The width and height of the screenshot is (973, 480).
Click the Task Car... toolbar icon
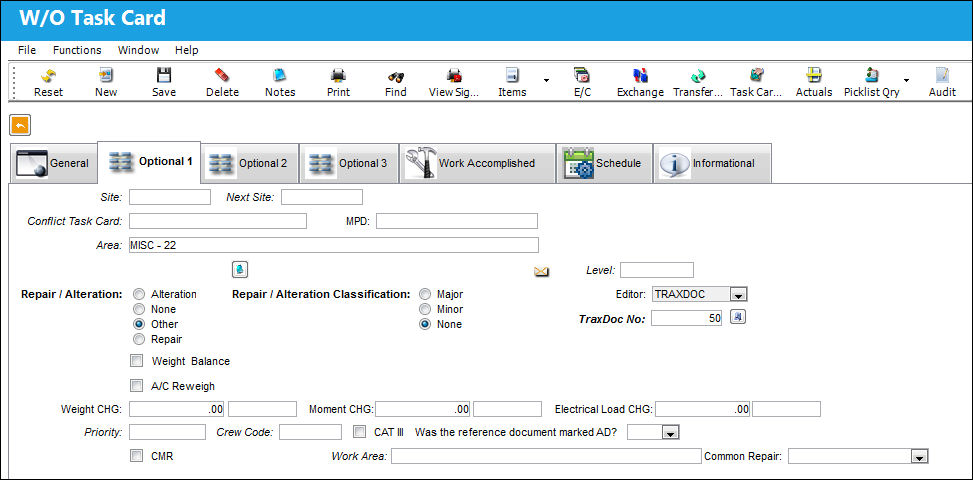(x=756, y=76)
